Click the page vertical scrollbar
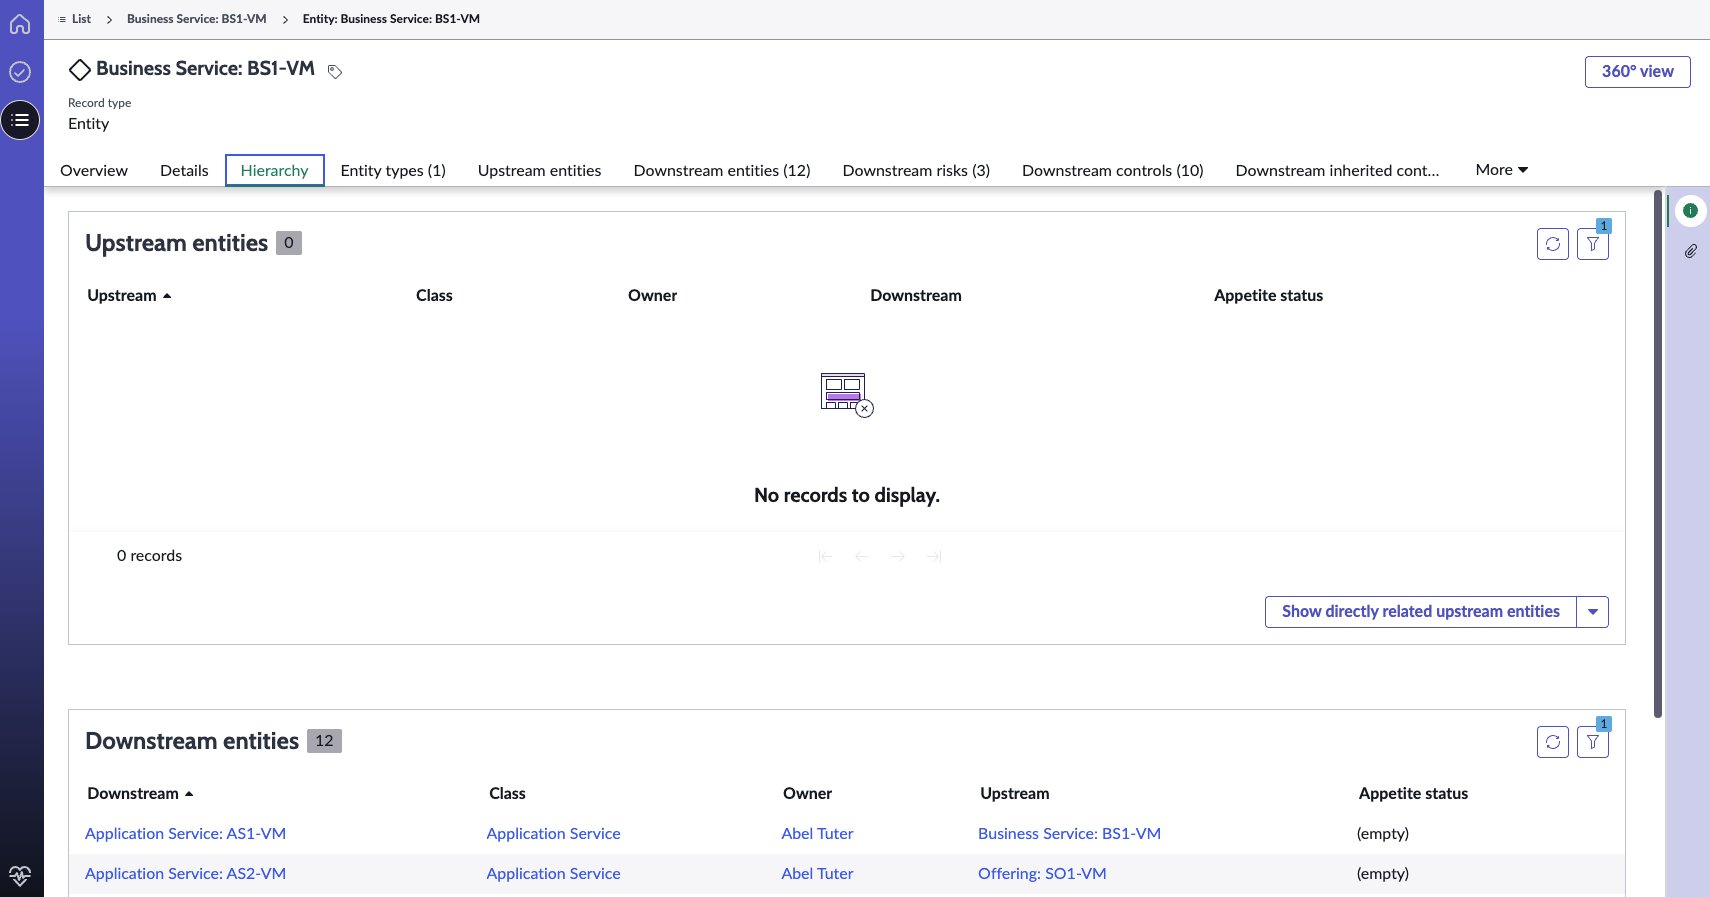1710x897 pixels. pyautogui.click(x=1657, y=454)
